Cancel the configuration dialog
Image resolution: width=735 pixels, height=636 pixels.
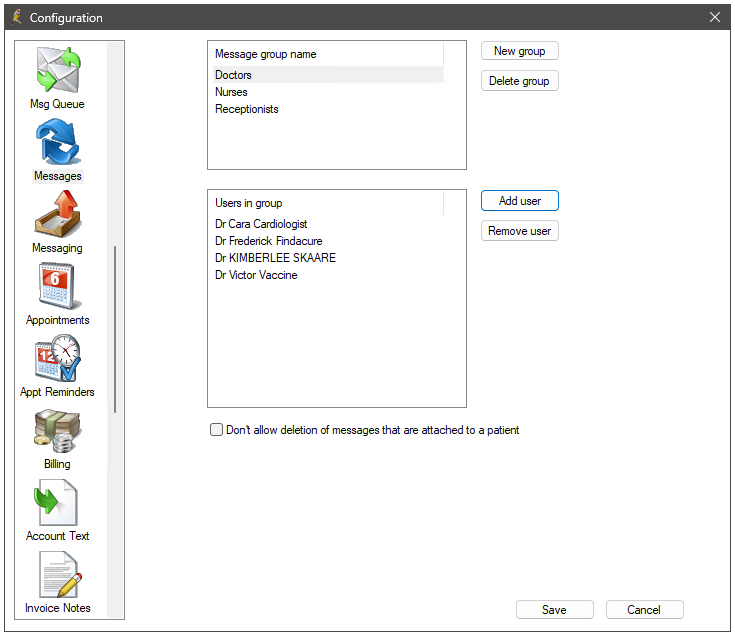pyautogui.click(x=644, y=609)
